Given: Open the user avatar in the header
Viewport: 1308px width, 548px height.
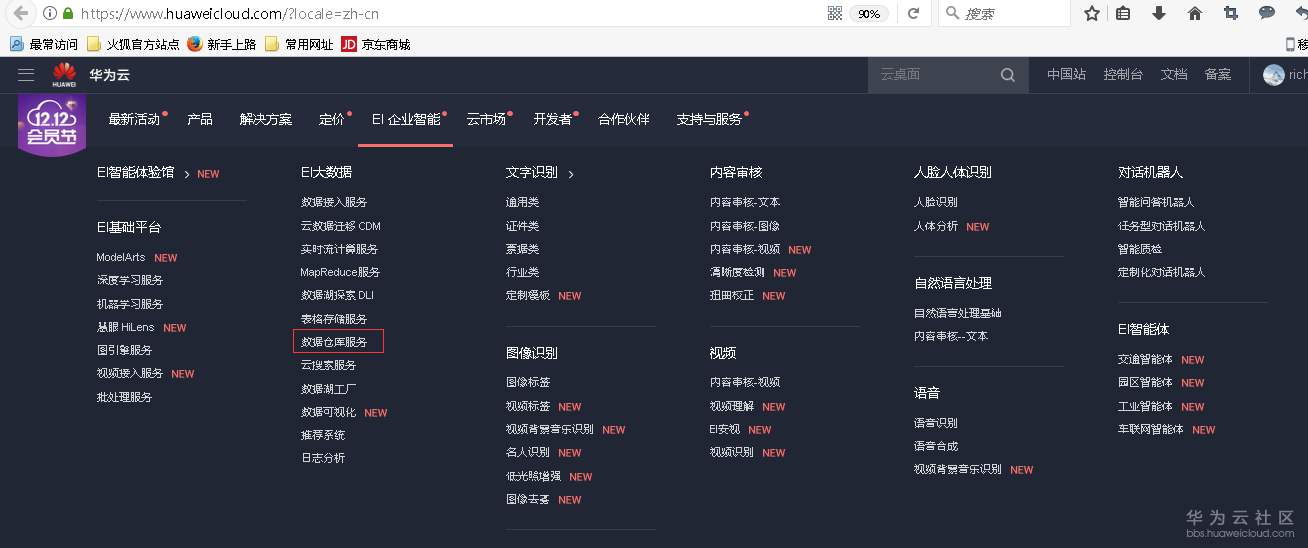Looking at the screenshot, I should [x=1273, y=75].
